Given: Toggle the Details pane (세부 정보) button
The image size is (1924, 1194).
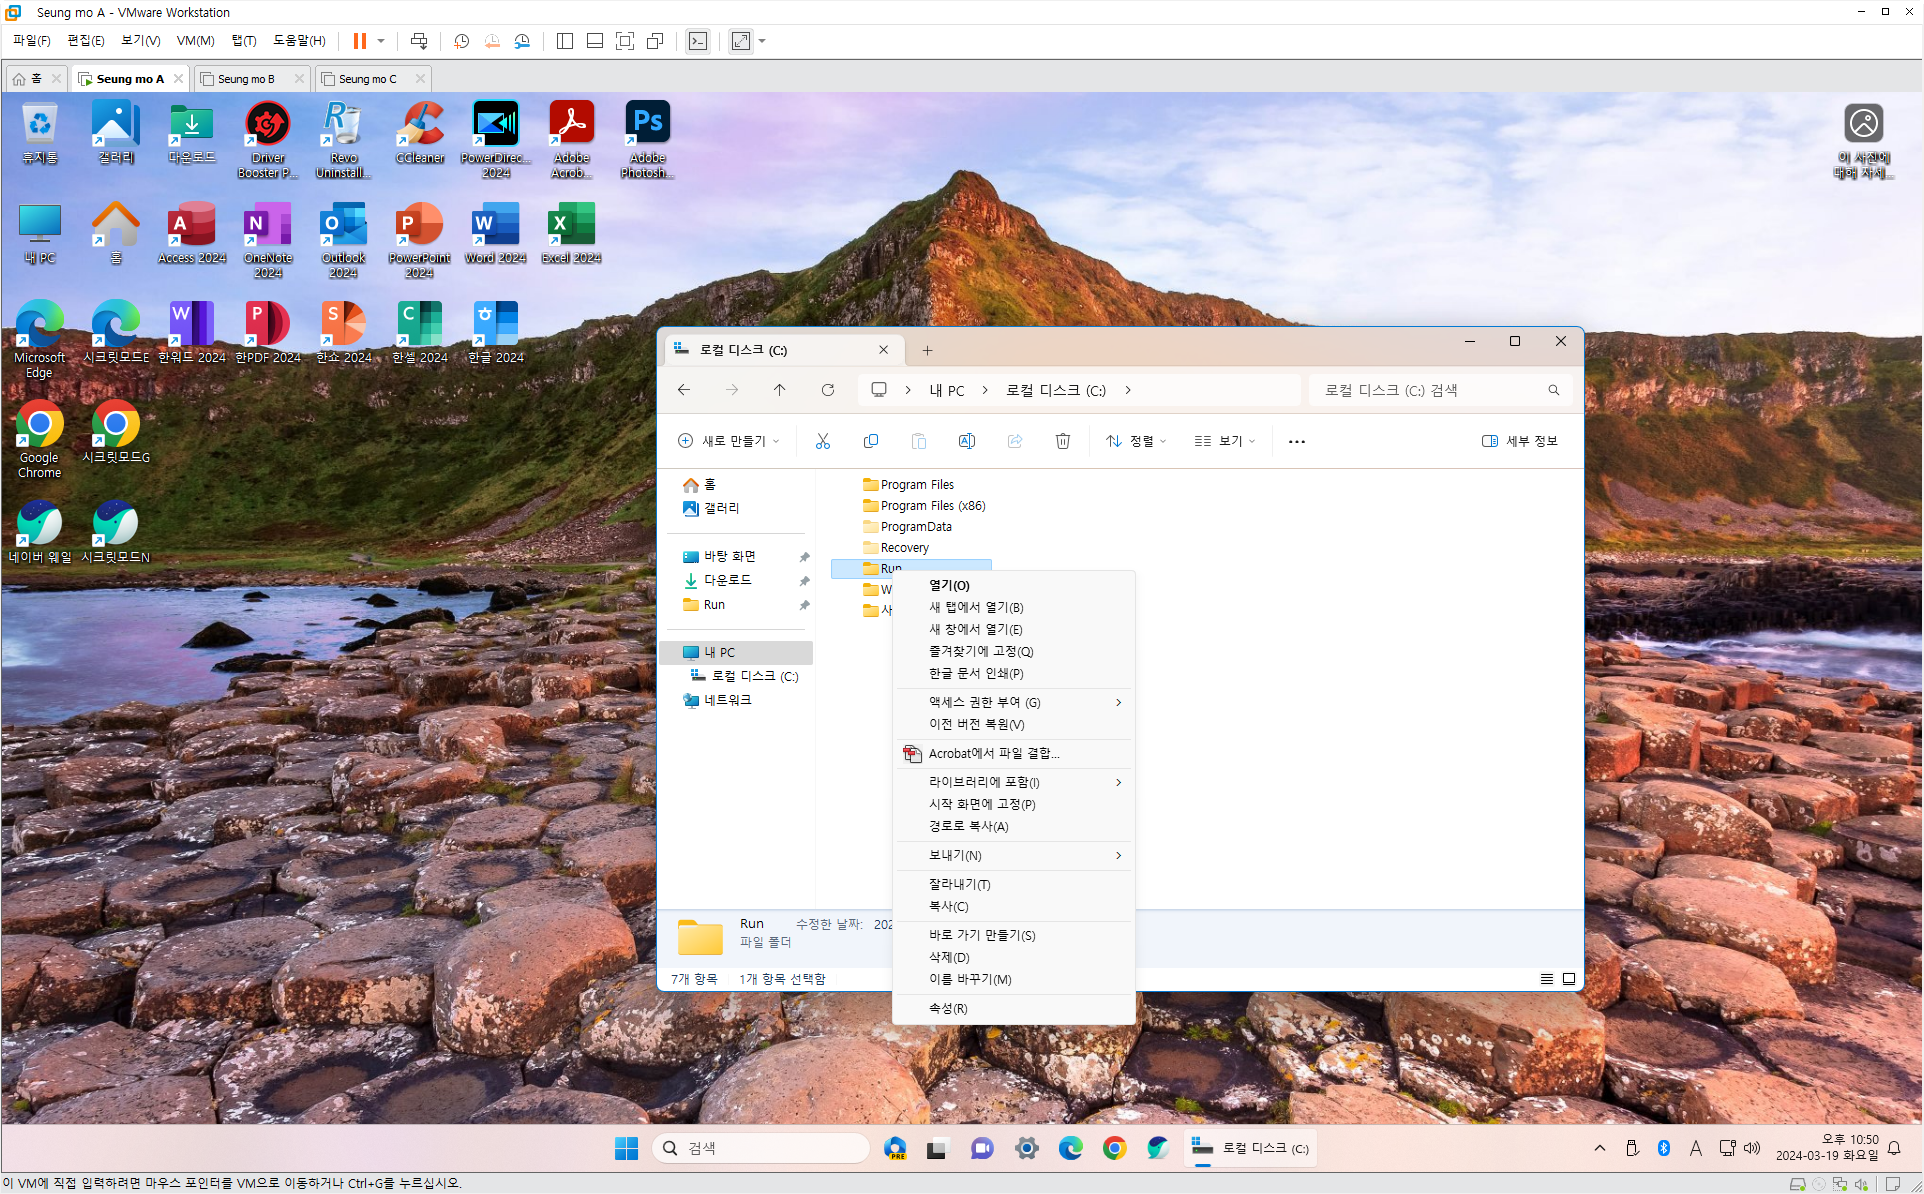Looking at the screenshot, I should pyautogui.click(x=1519, y=441).
